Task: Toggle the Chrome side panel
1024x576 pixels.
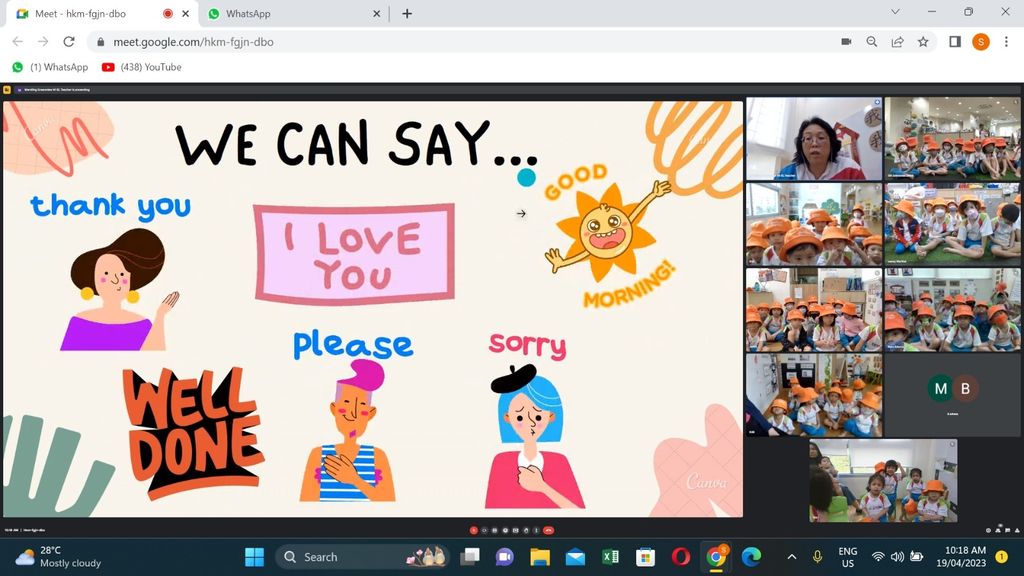Action: tap(955, 42)
